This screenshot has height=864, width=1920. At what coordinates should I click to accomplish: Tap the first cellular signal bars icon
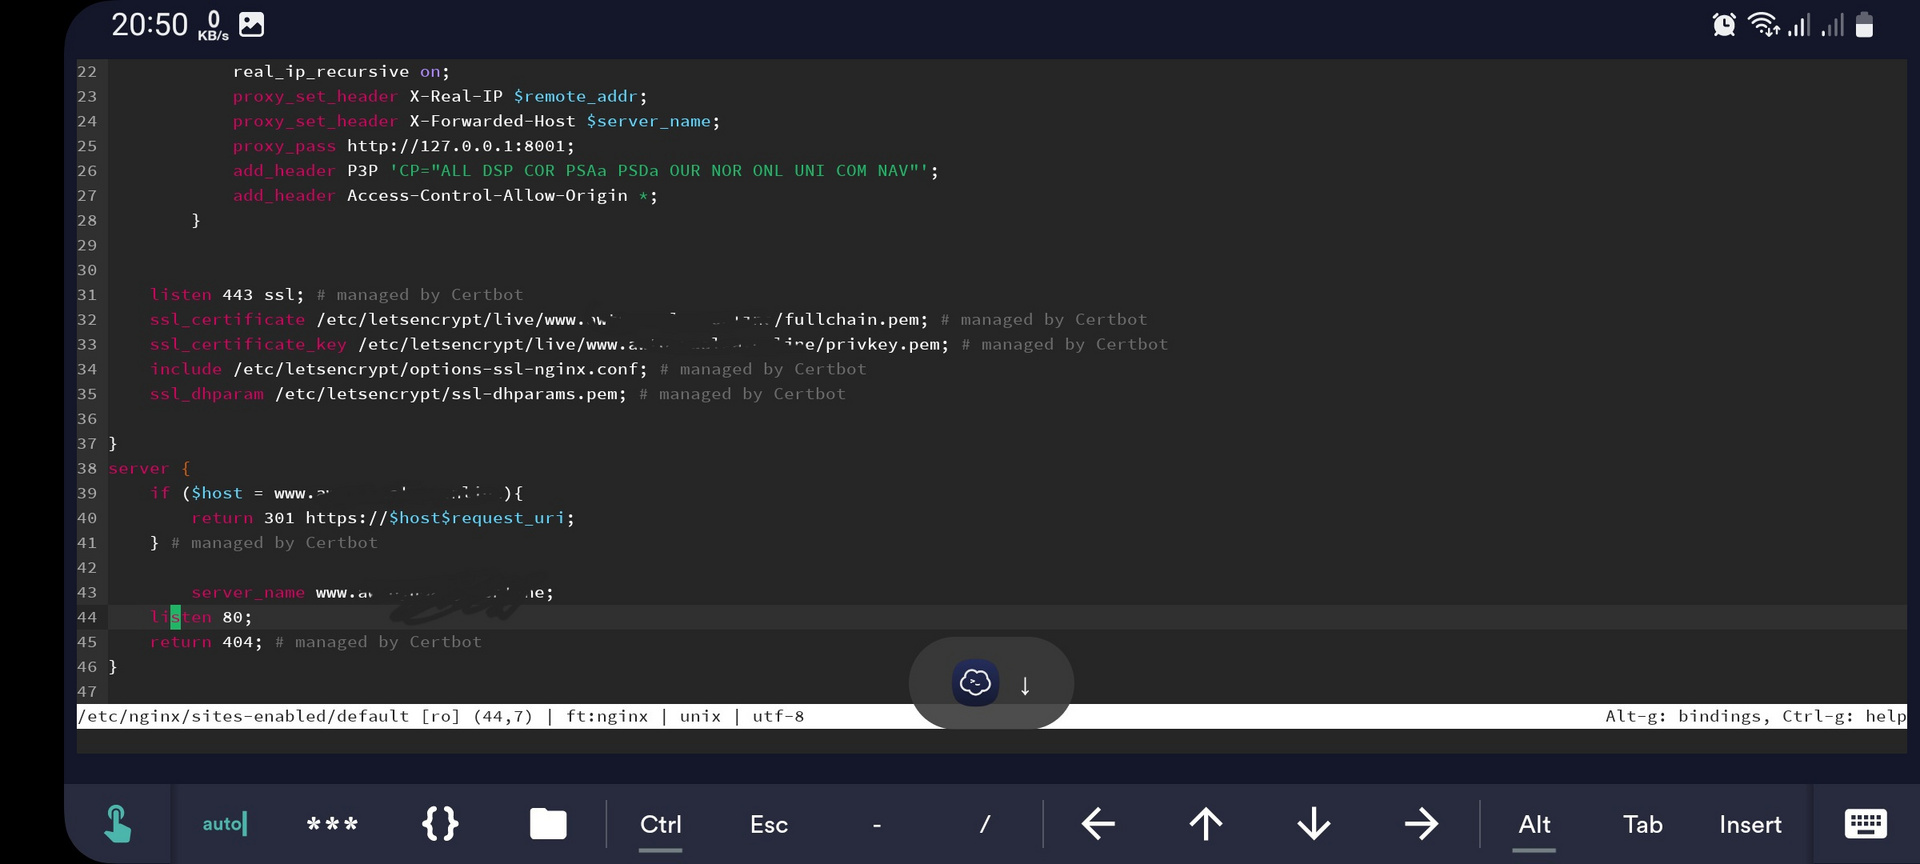[x=1800, y=25]
